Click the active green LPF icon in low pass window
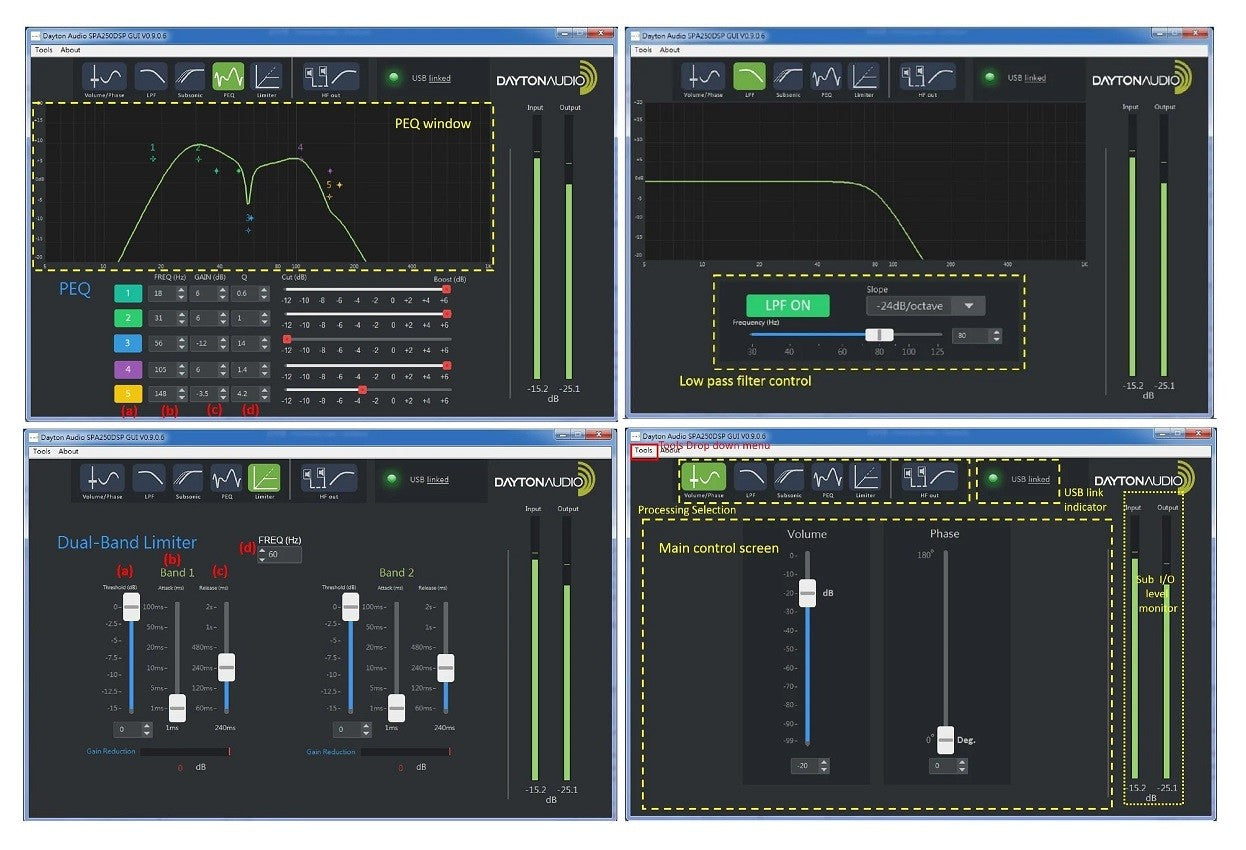1246x850 pixels. click(749, 77)
